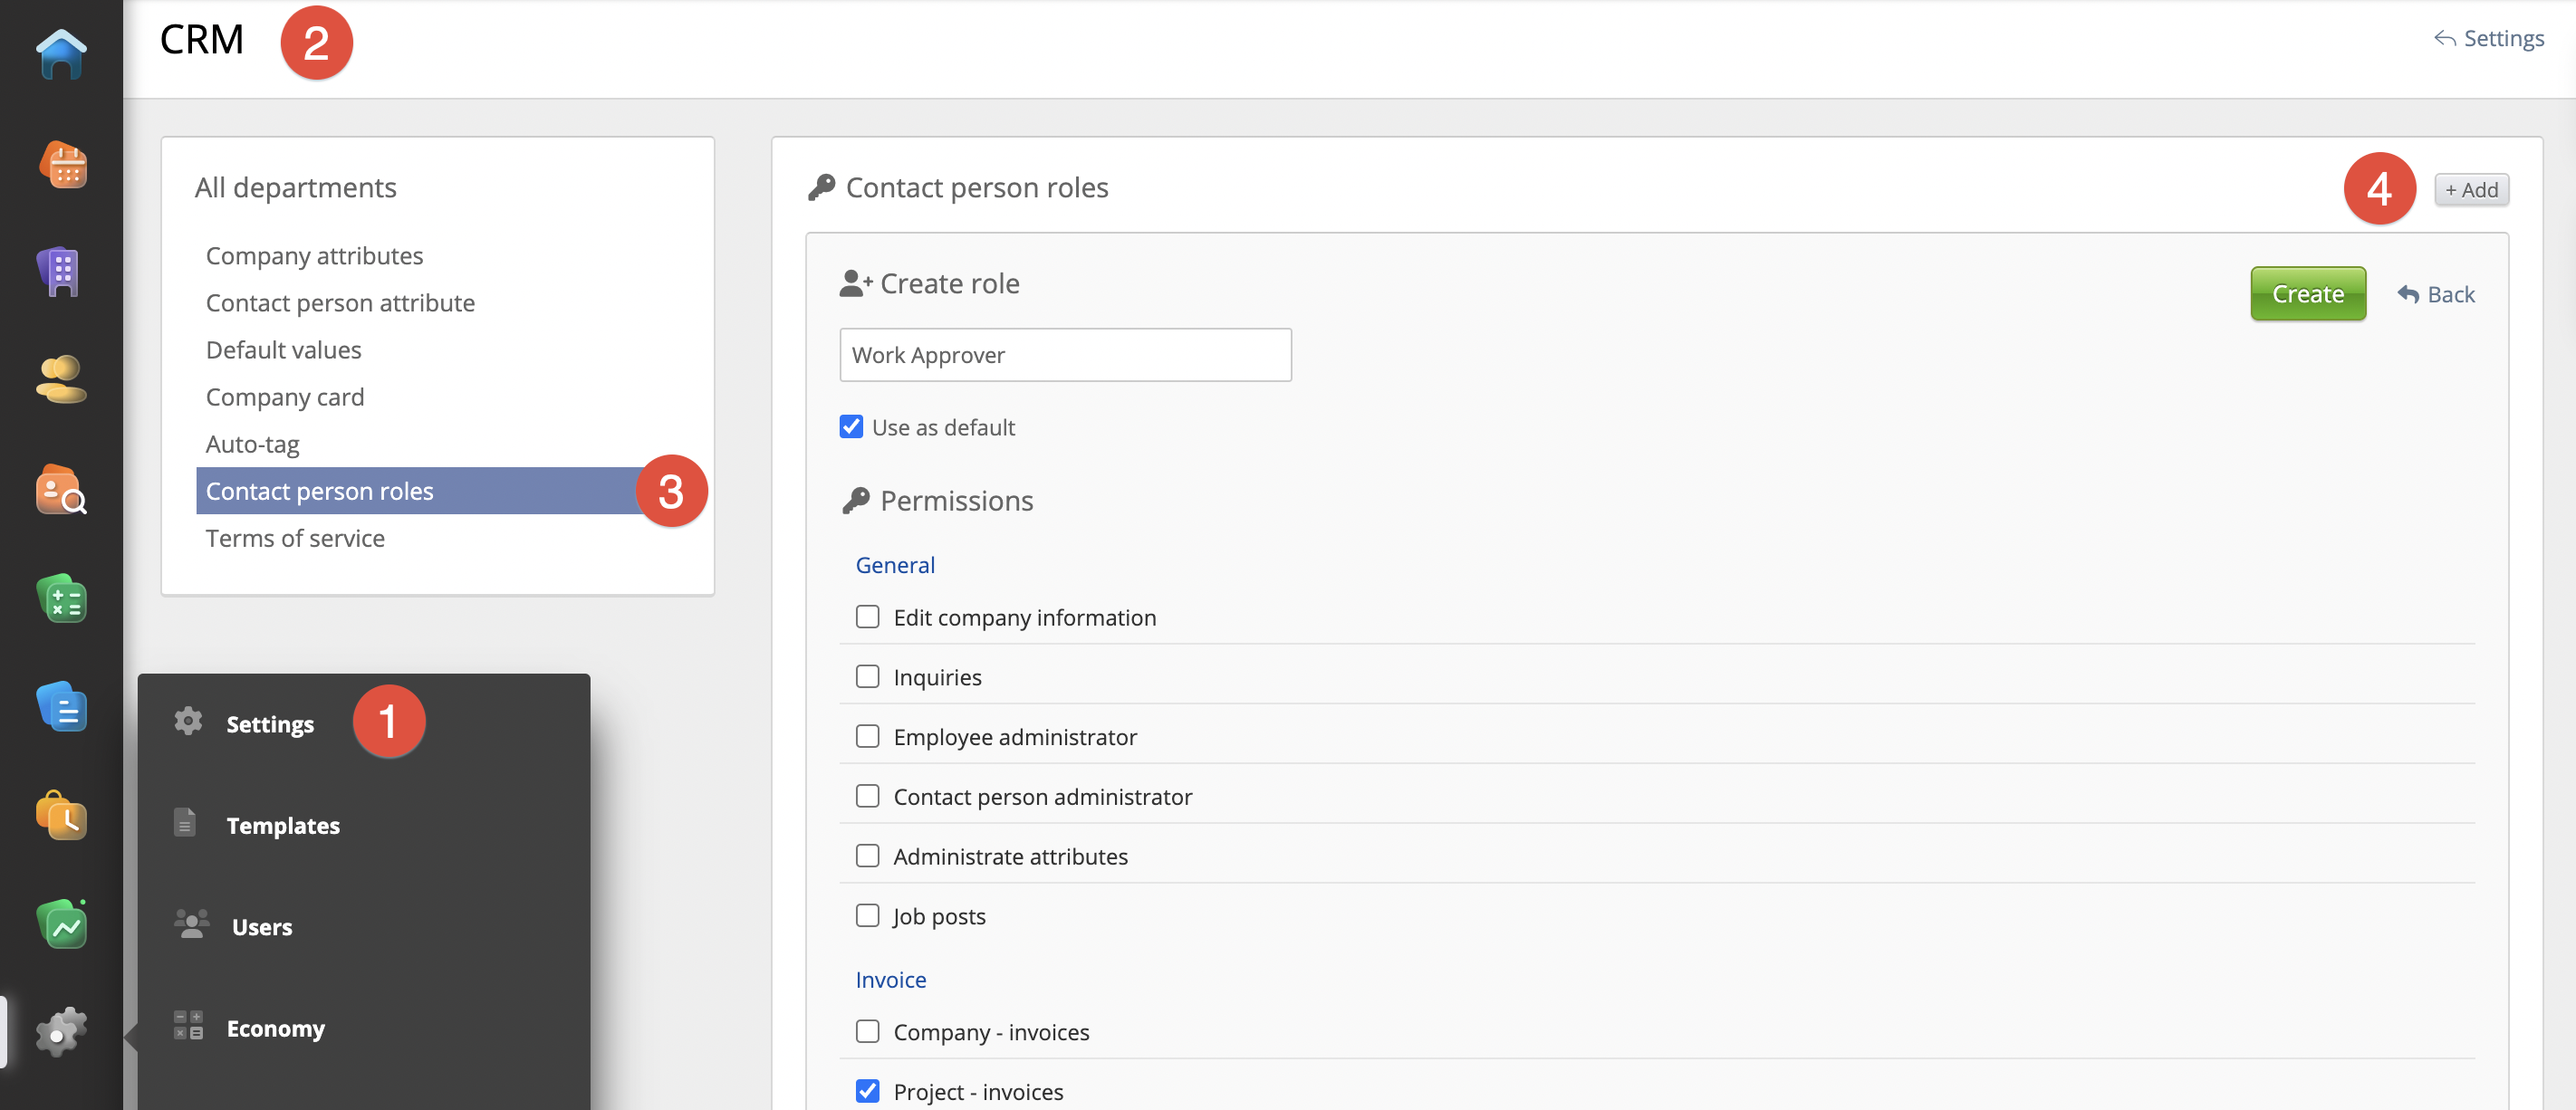Uncheck the Use as default checkbox
This screenshot has width=2576, height=1110.
pyautogui.click(x=851, y=427)
